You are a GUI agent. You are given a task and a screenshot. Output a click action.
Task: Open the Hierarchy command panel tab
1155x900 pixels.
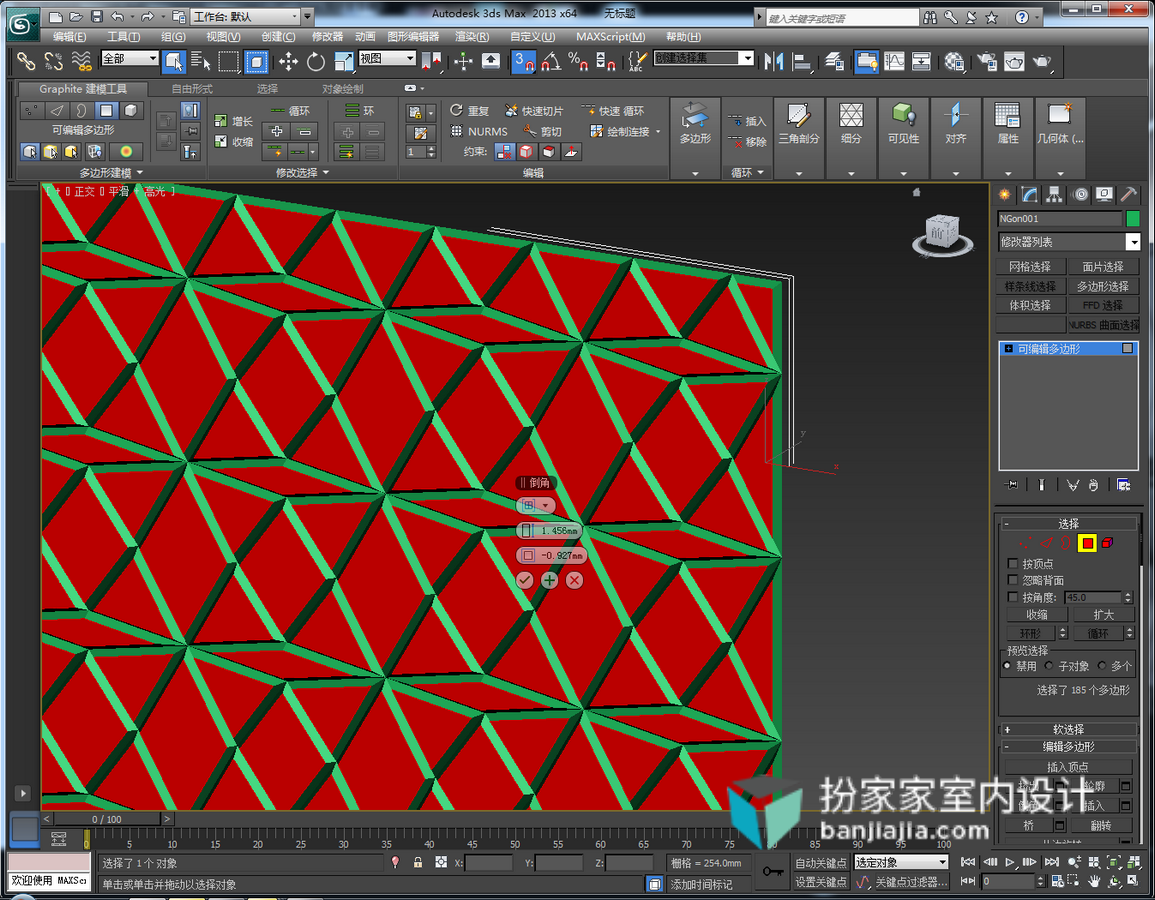click(x=1054, y=194)
